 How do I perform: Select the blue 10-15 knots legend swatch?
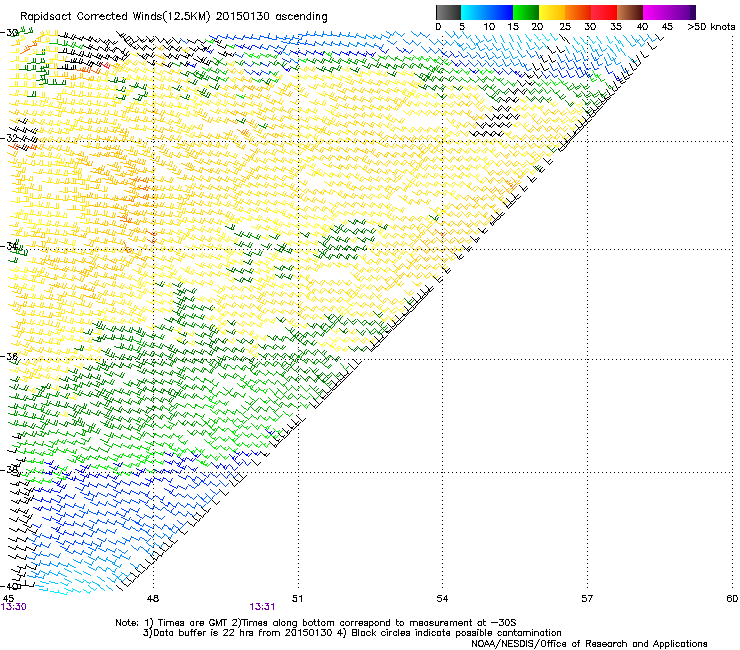tap(500, 12)
